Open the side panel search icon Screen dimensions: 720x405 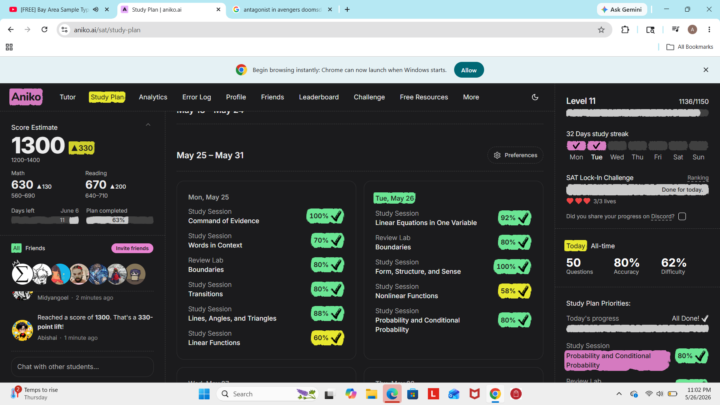[x=650, y=30]
